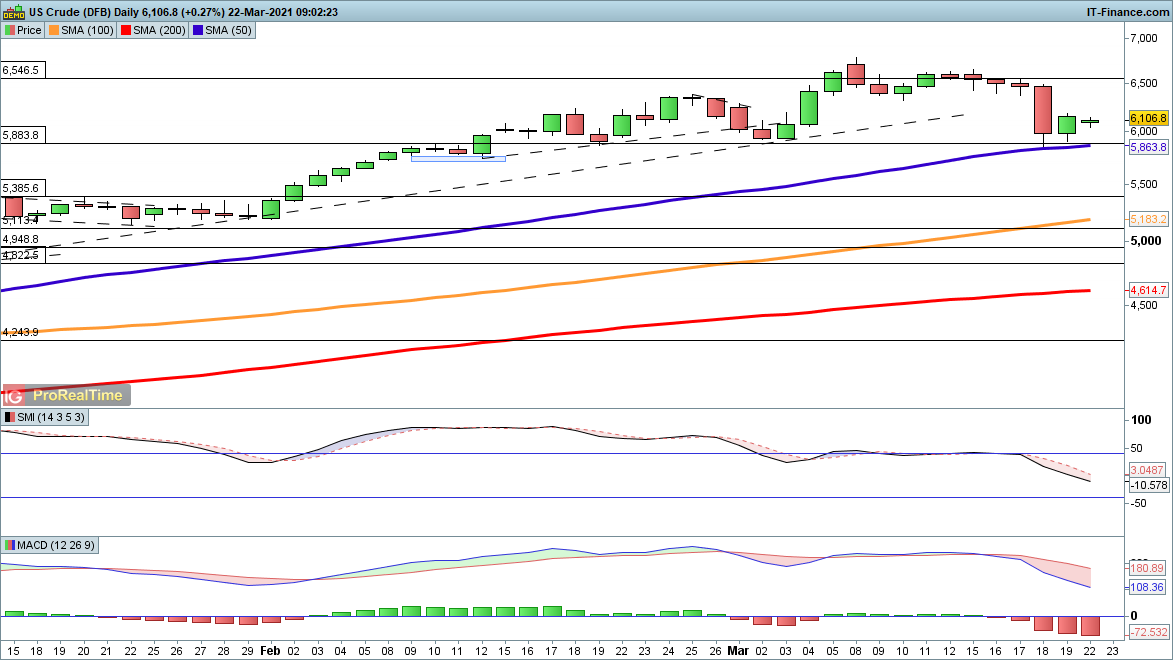
Task: Click the orange SMA (100) color swatch
Action: (54, 31)
